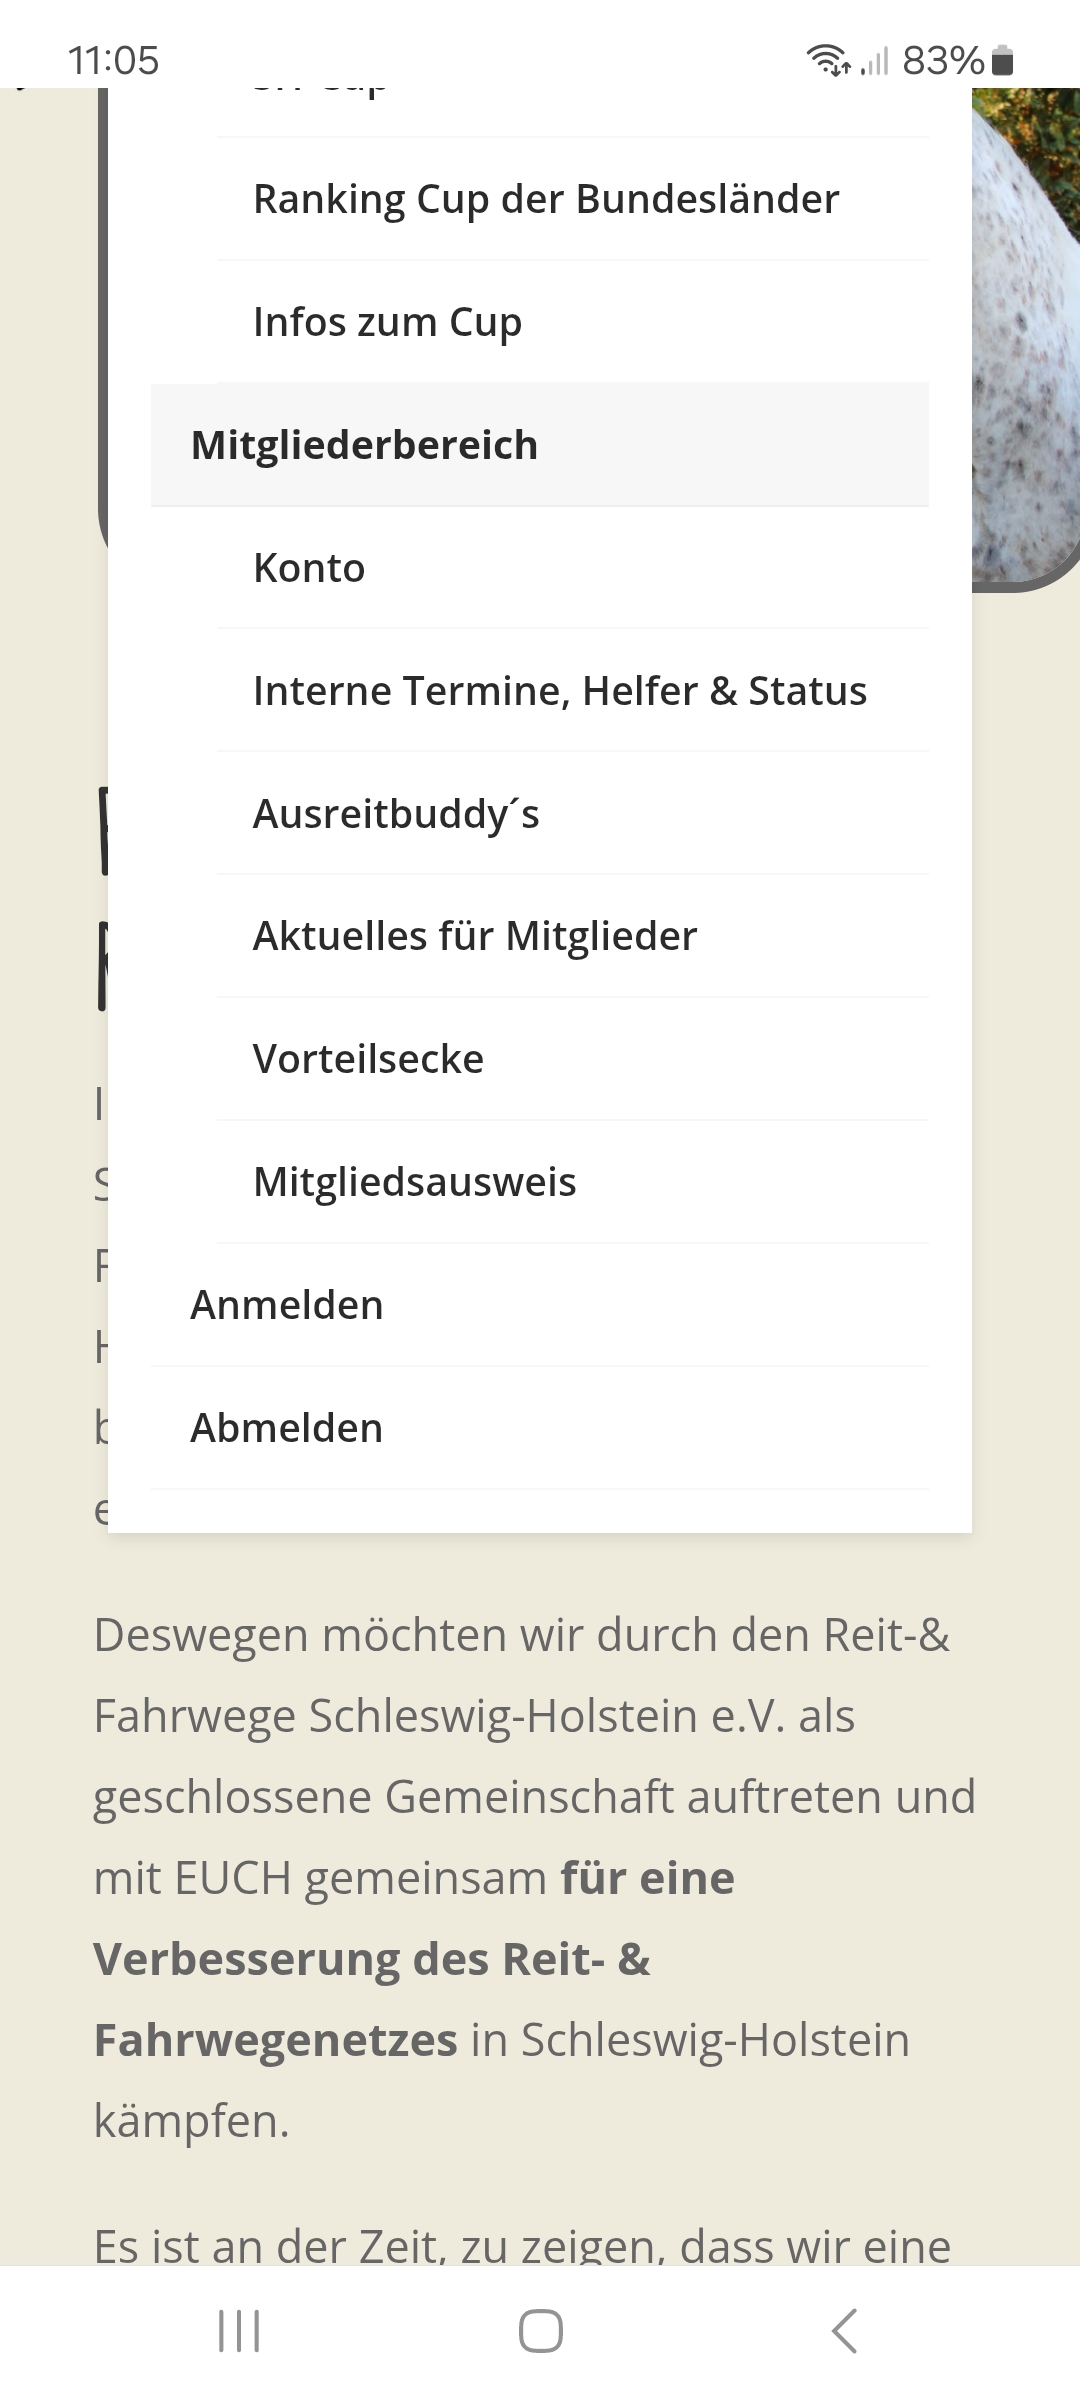Tap the clock showing 11:05
This screenshot has height=2400, width=1080.
point(113,61)
